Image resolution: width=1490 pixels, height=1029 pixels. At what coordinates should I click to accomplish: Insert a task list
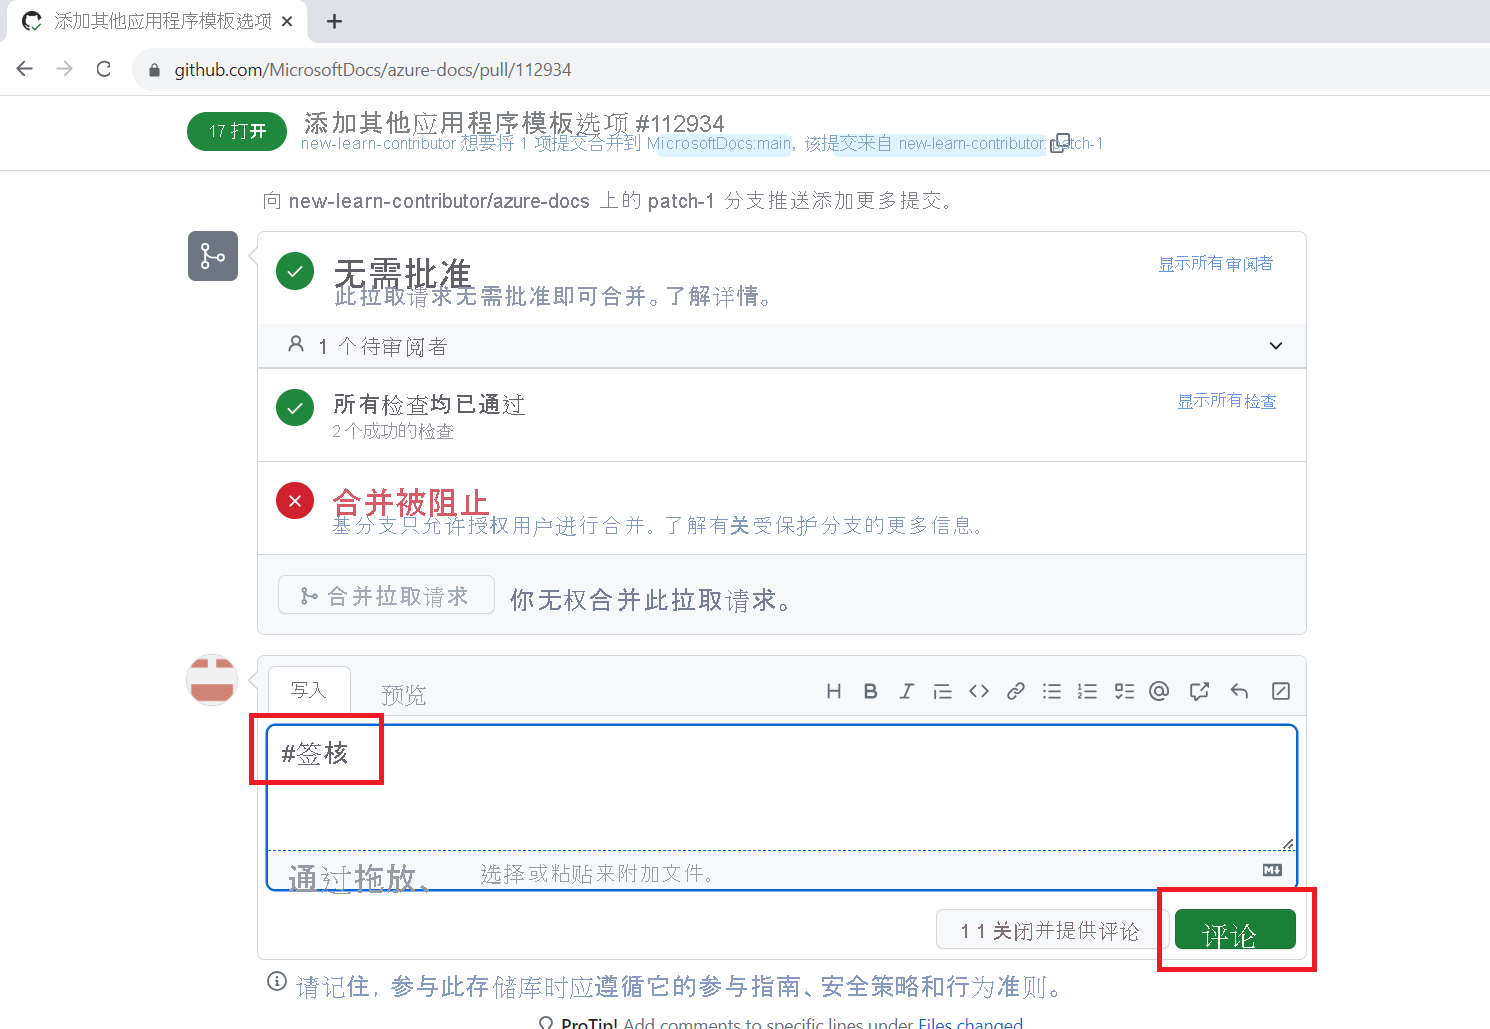click(1124, 691)
